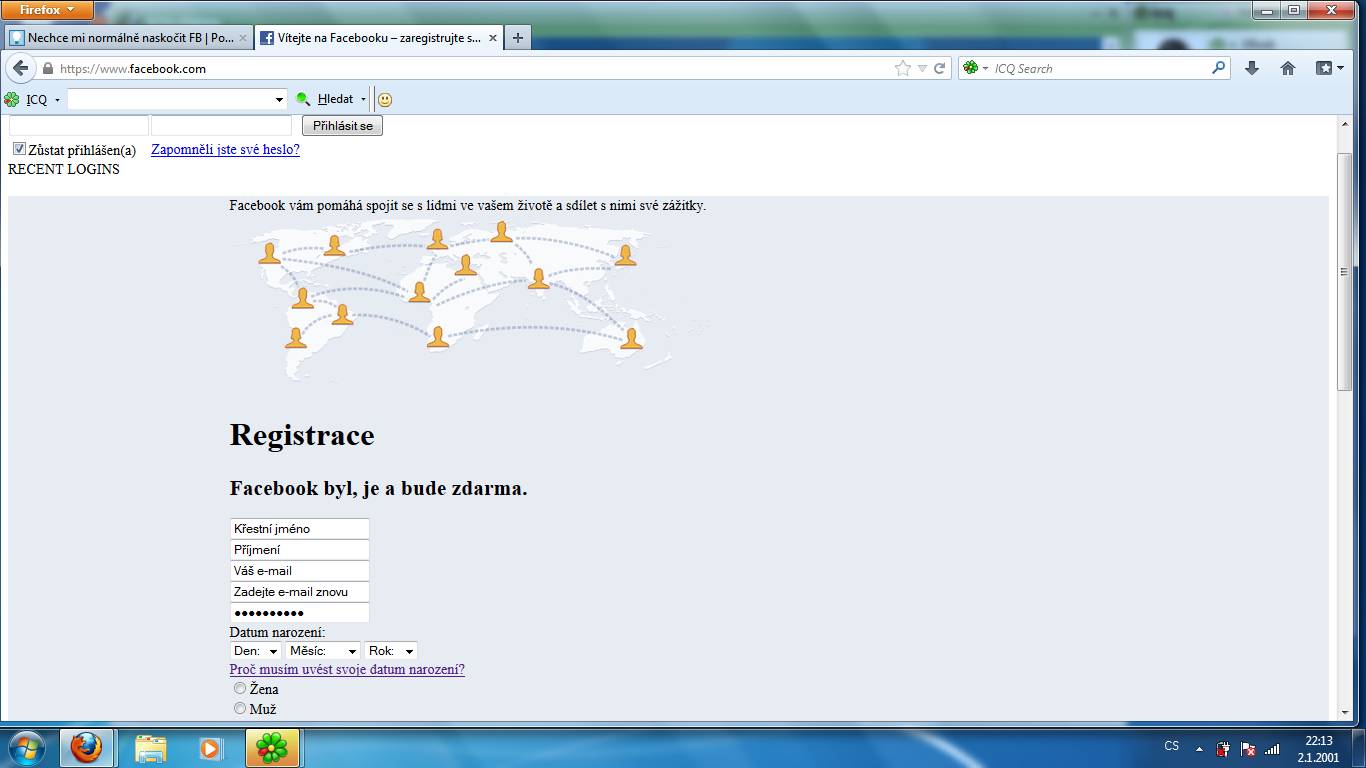Viewport: 1366px width, 768px height.
Task: Click the Příjmení field
Action: 300,550
